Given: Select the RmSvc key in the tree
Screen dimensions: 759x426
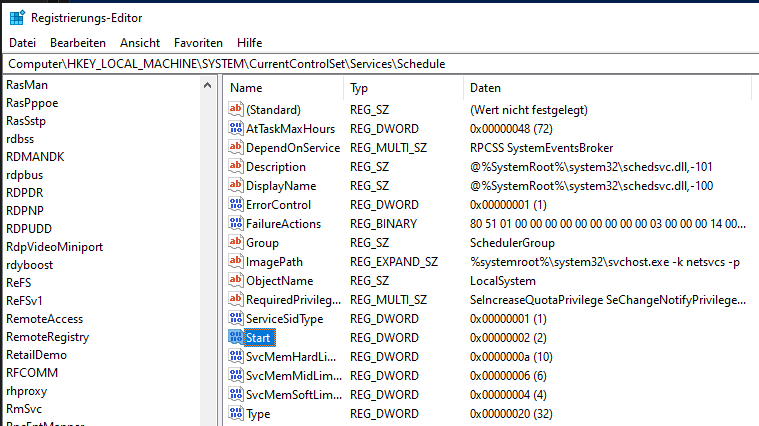Looking at the screenshot, I should coord(24,409).
